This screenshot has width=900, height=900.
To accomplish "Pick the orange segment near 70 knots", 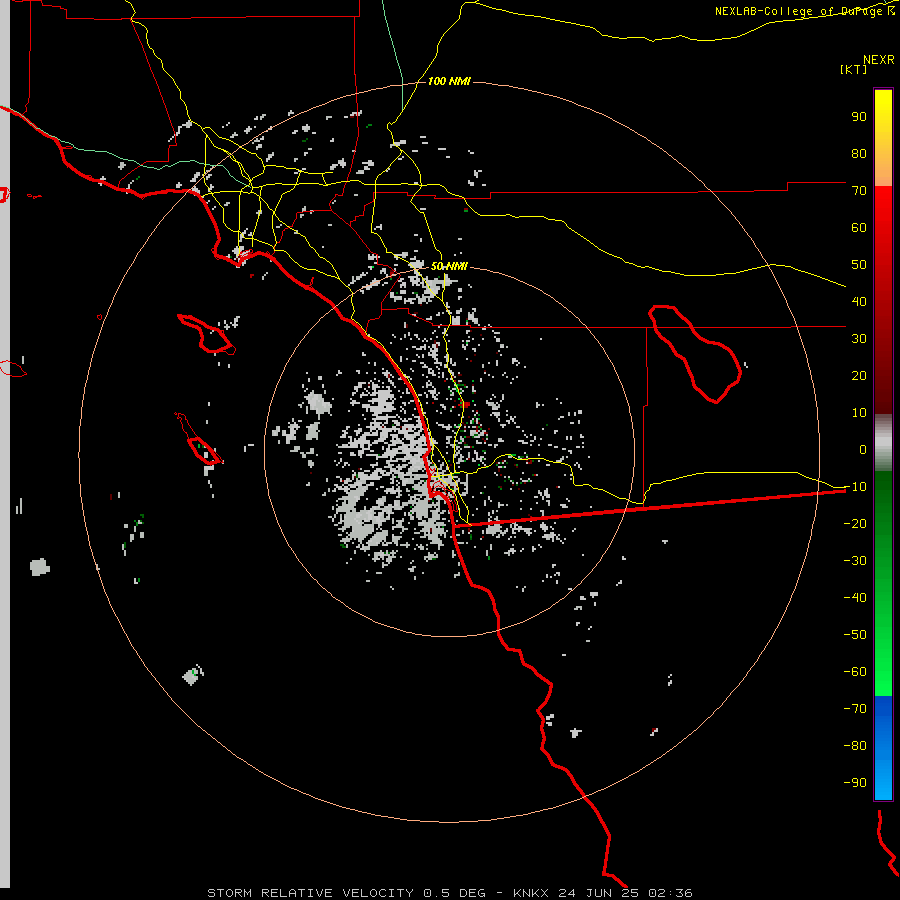I will tap(883, 172).
